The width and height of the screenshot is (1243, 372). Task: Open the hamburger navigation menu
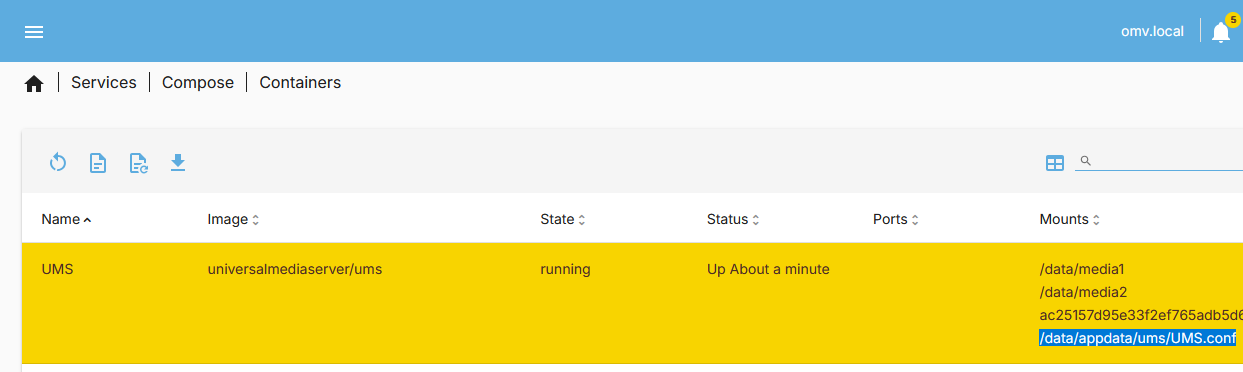click(34, 32)
